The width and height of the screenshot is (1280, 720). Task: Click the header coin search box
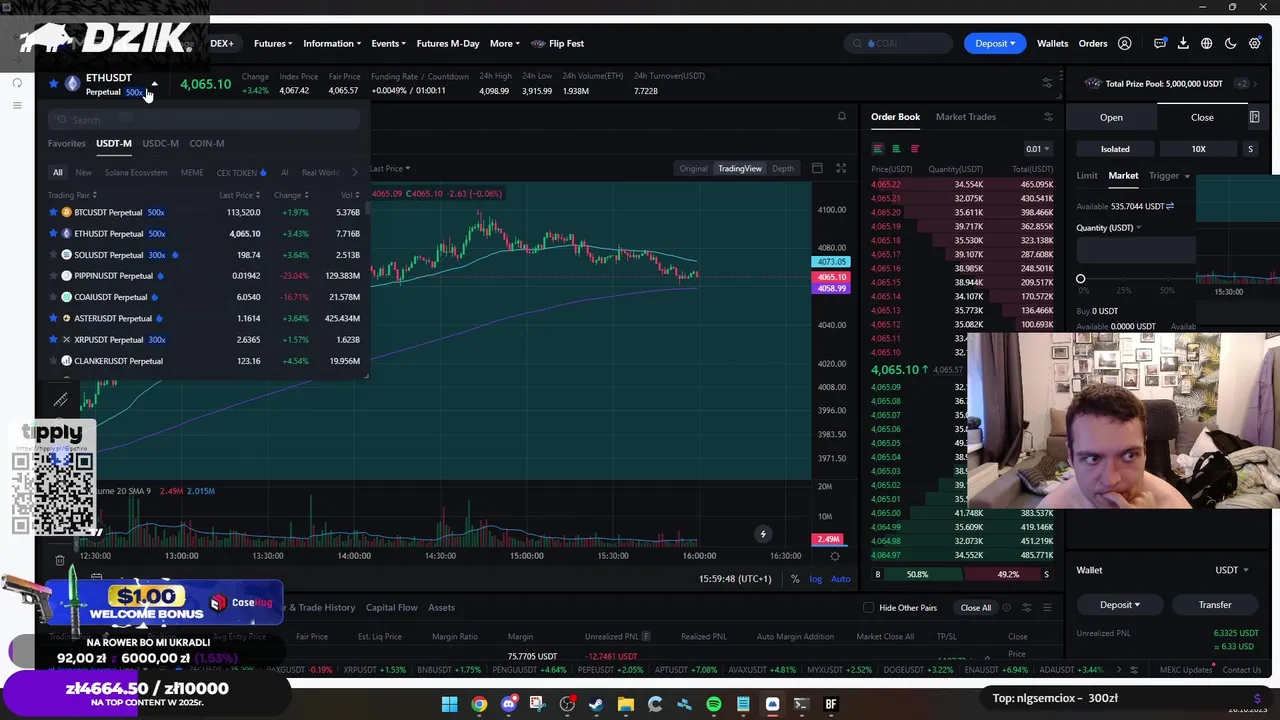point(898,43)
